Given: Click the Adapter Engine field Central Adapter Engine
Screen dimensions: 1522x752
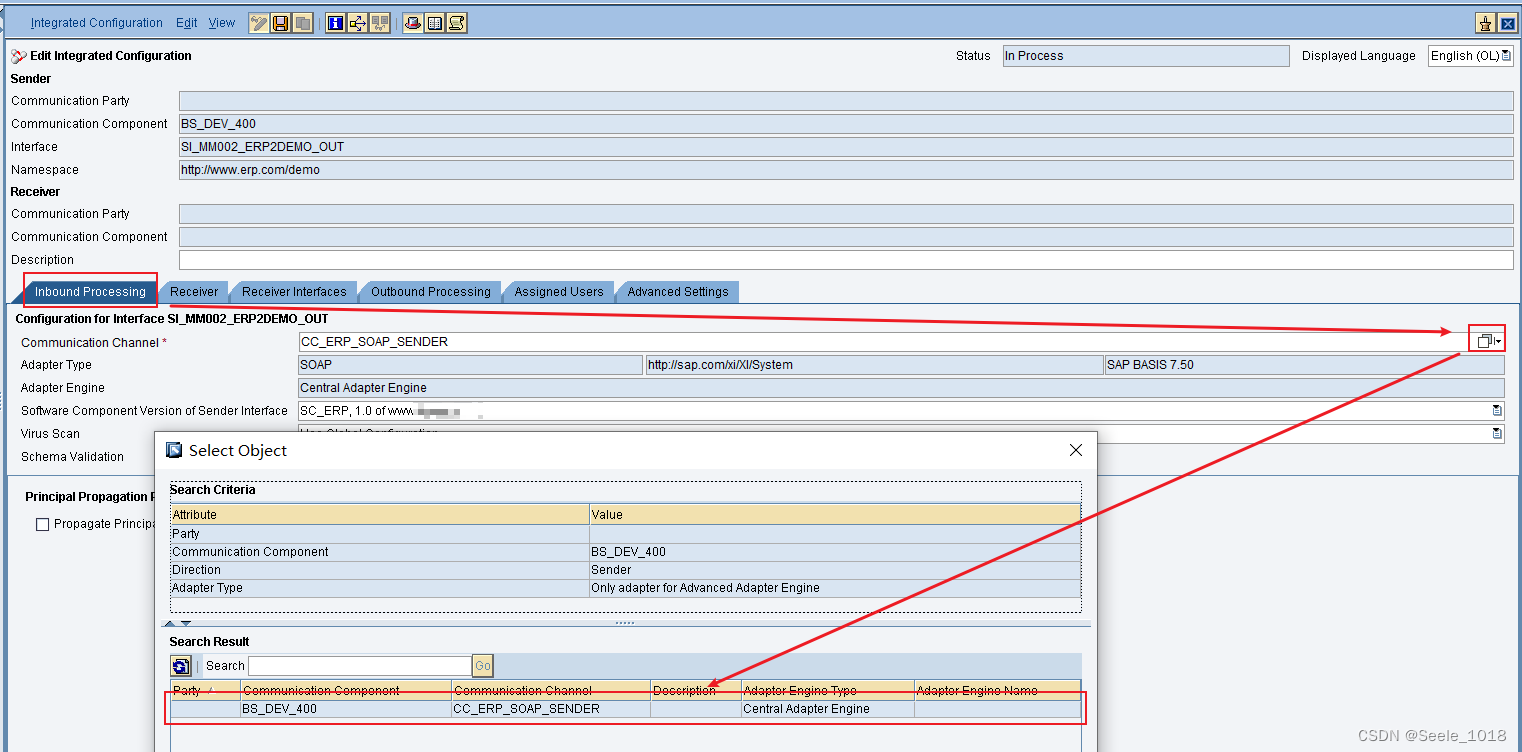Looking at the screenshot, I should click(901, 388).
